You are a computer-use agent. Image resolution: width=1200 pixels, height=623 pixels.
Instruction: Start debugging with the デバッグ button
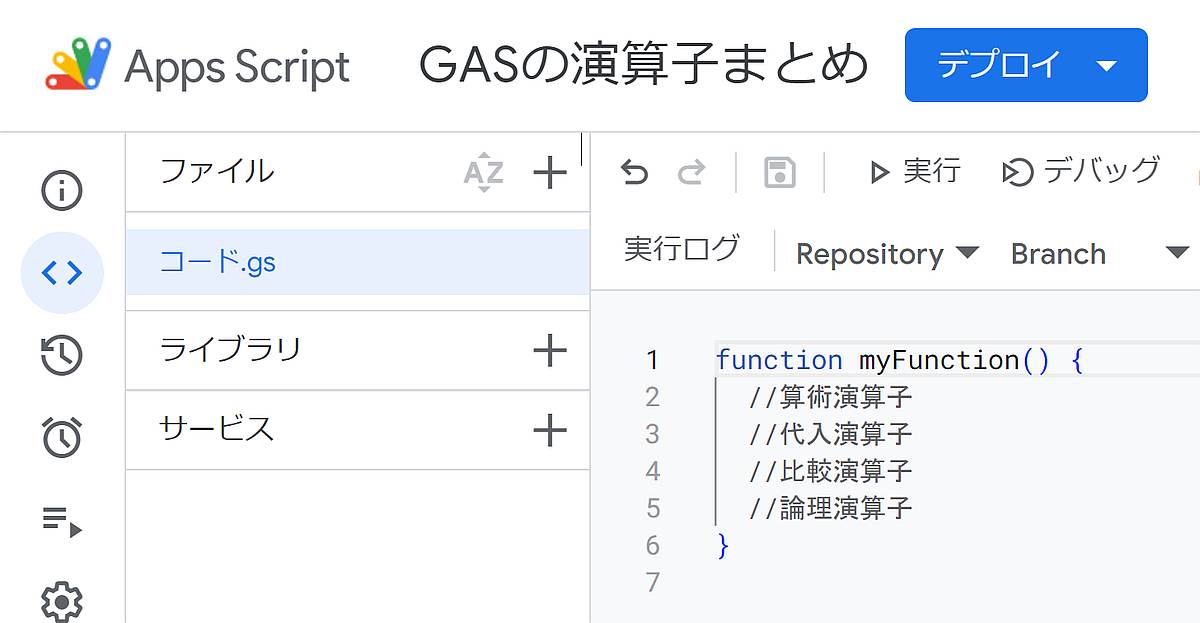[x=1078, y=171]
